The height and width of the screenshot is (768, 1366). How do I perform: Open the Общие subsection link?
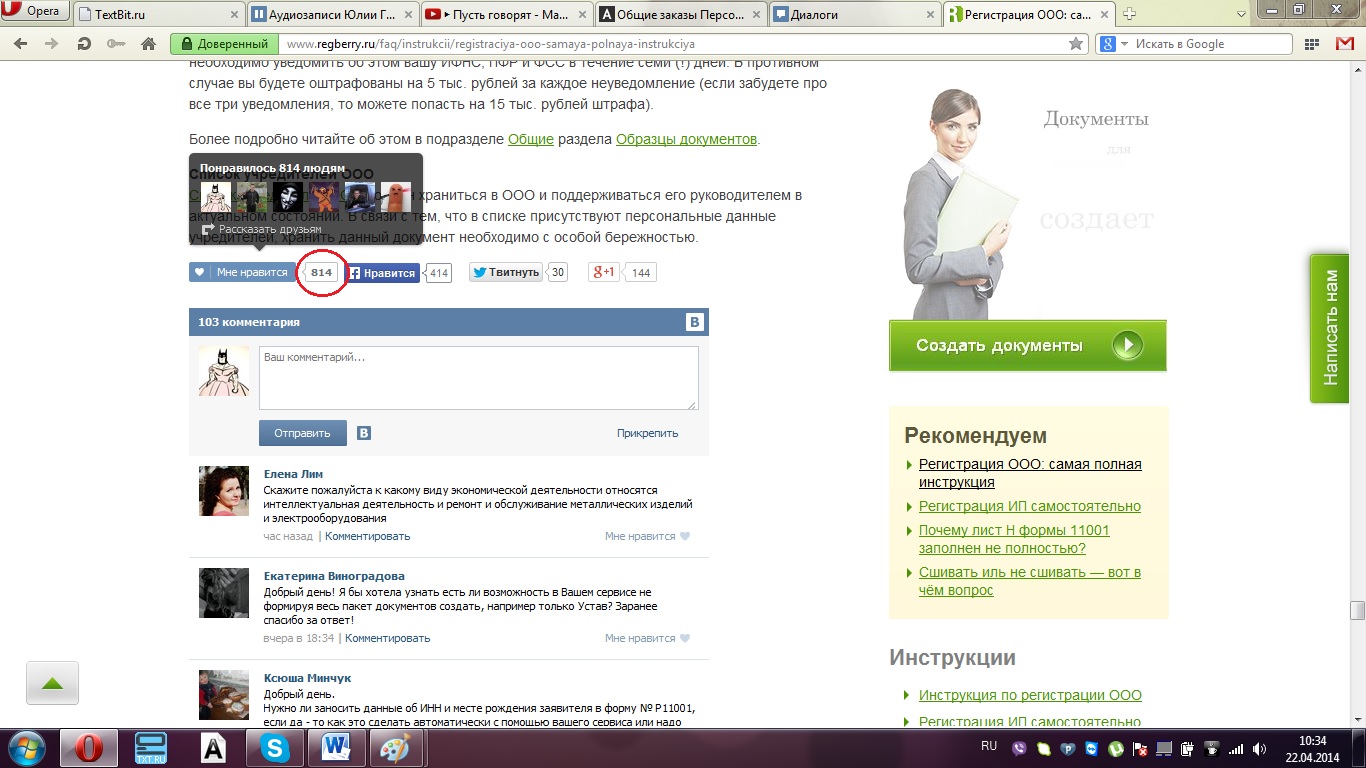pyautogui.click(x=530, y=139)
